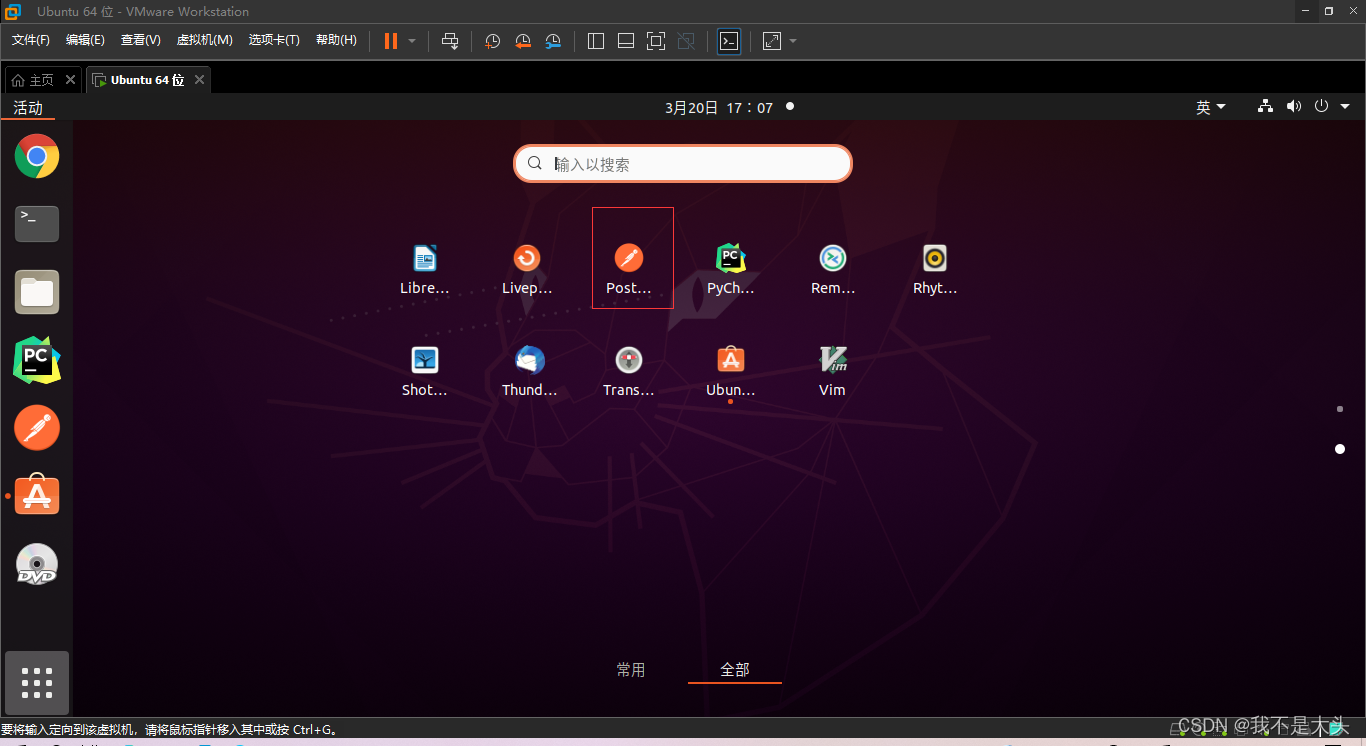The image size is (1366, 746).
Task: Open the 选项卡(T) menu
Action: 274,40
